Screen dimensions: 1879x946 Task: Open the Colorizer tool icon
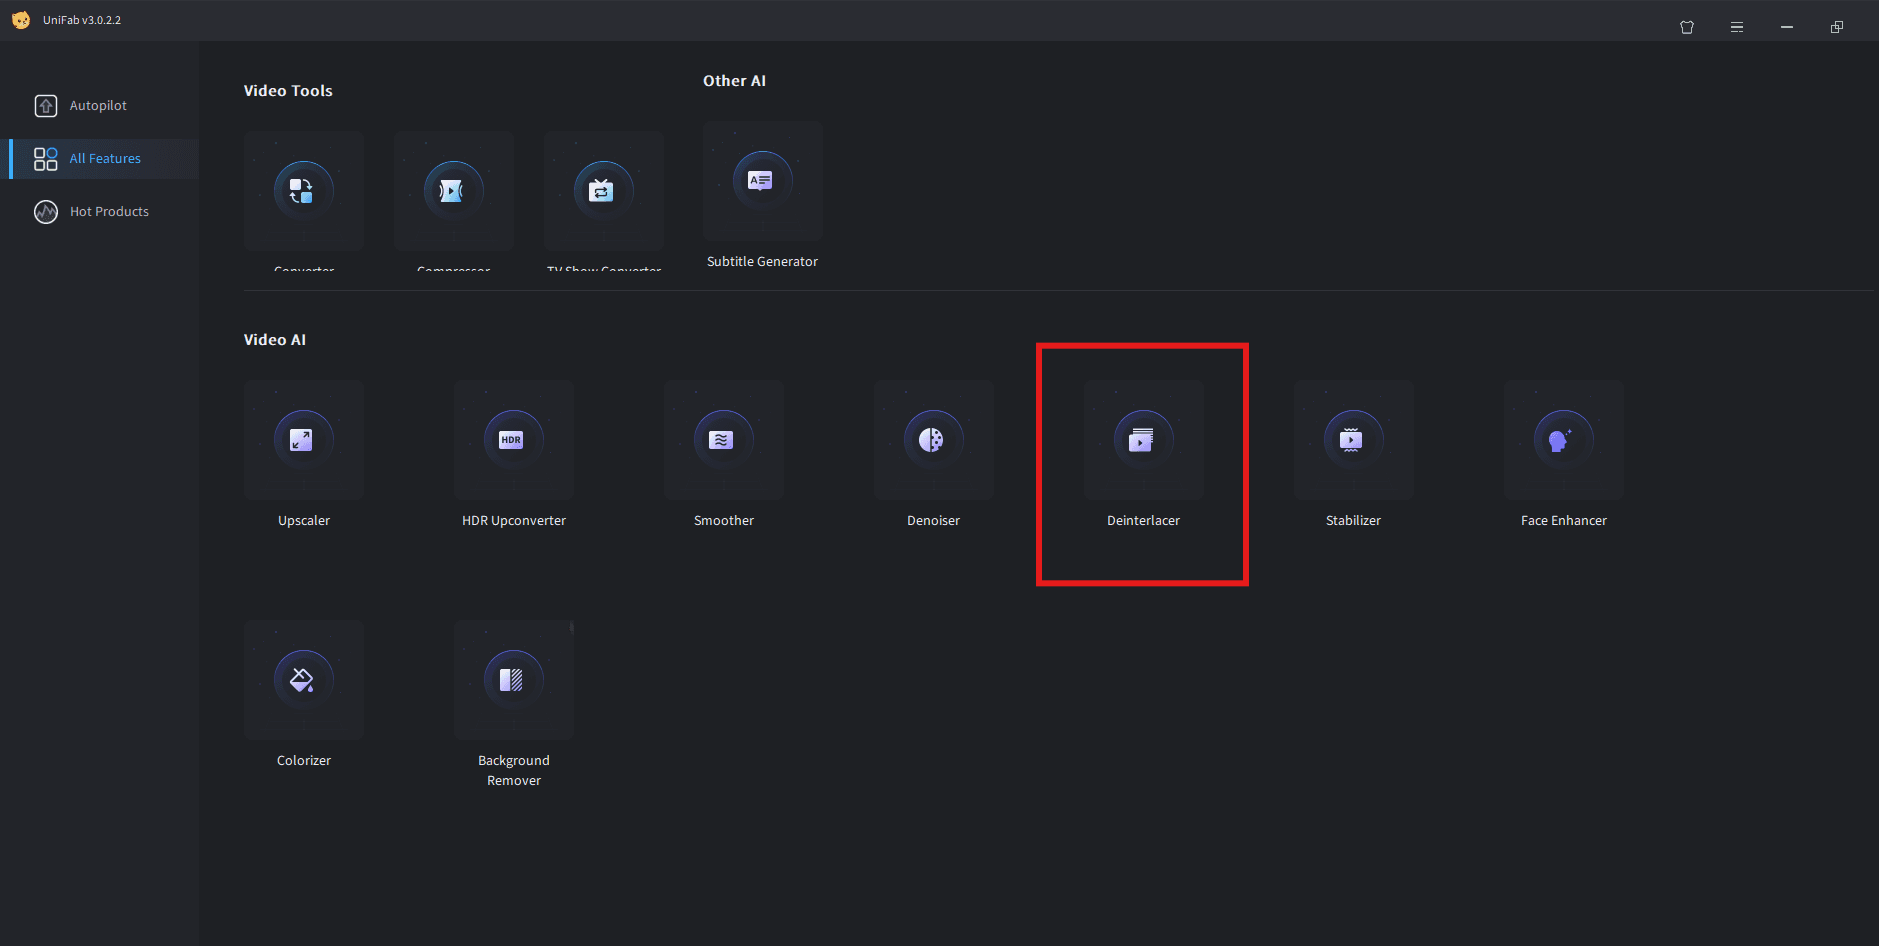tap(303, 680)
